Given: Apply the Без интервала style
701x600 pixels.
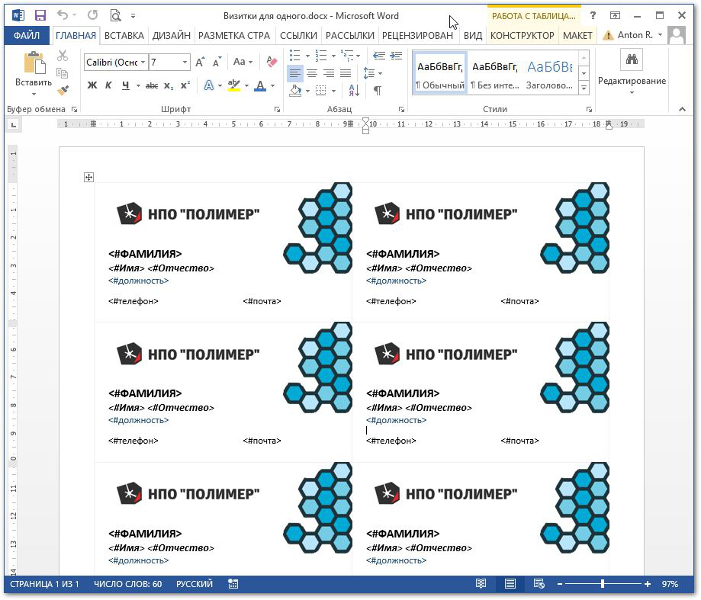Looking at the screenshot, I should tap(495, 73).
